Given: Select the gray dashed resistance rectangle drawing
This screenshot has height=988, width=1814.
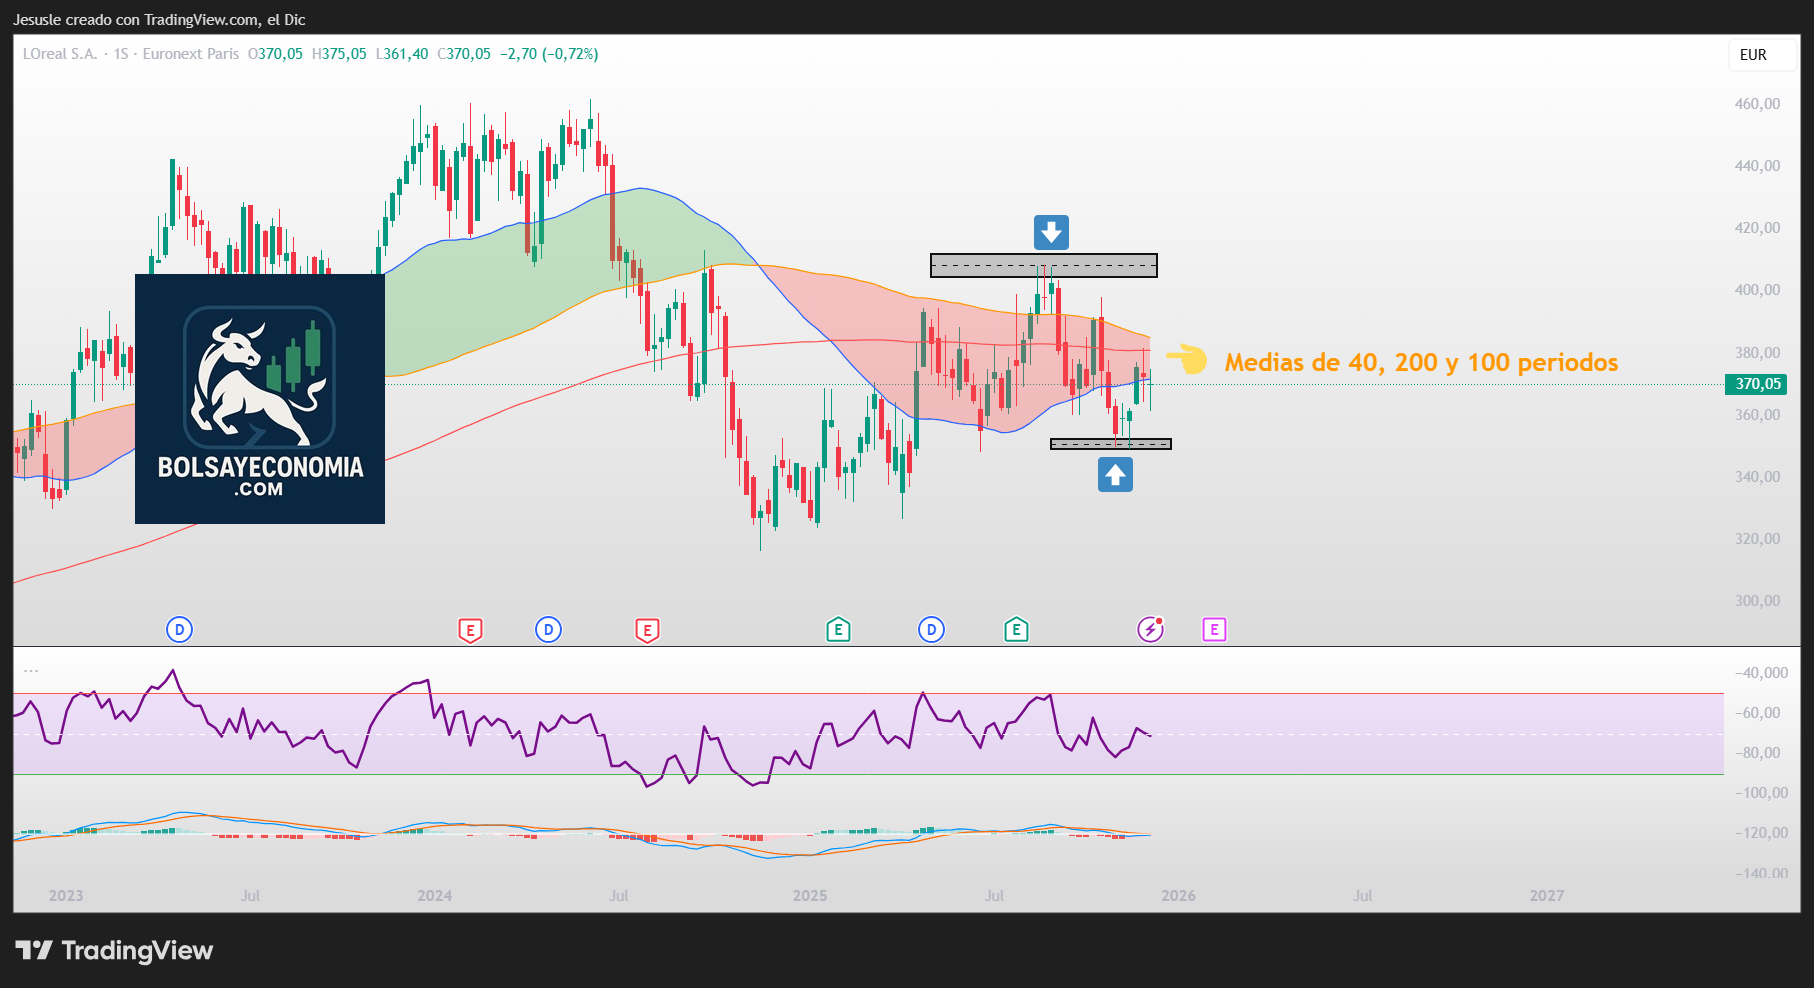Looking at the screenshot, I should (x=1043, y=265).
